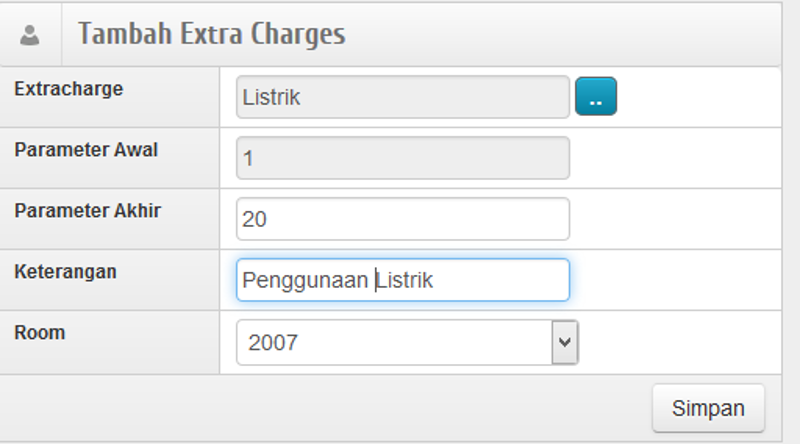Click the Keterangan label
Viewport: 800px width, 444px height.
pos(65,271)
